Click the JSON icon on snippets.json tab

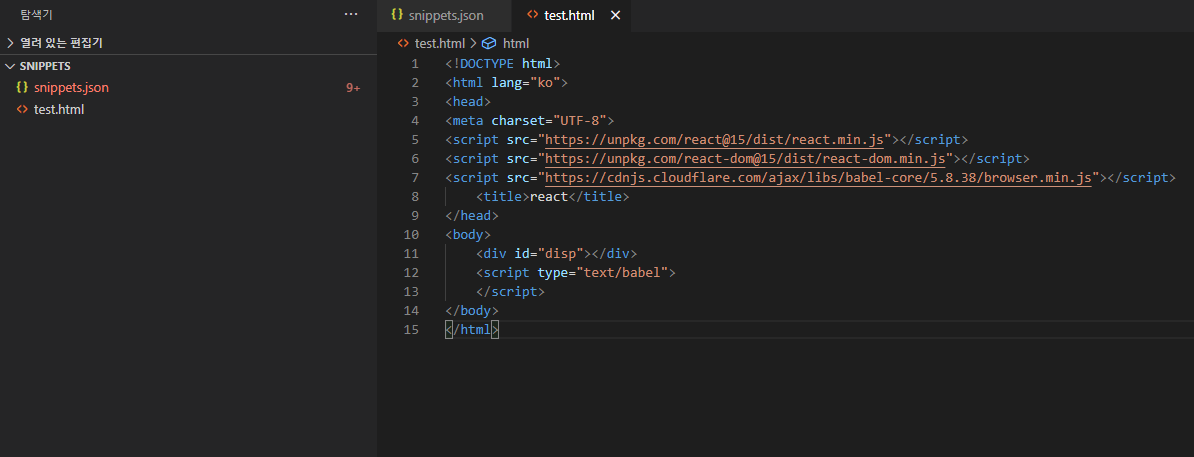pos(397,15)
